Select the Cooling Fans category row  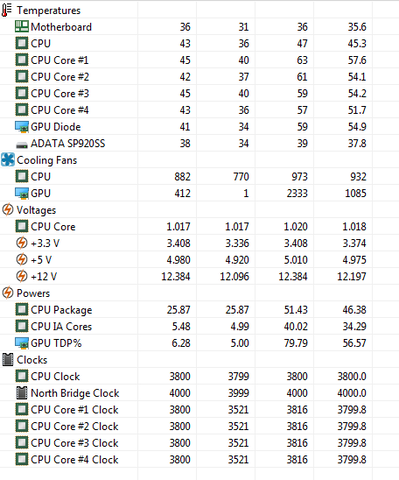[199, 160]
